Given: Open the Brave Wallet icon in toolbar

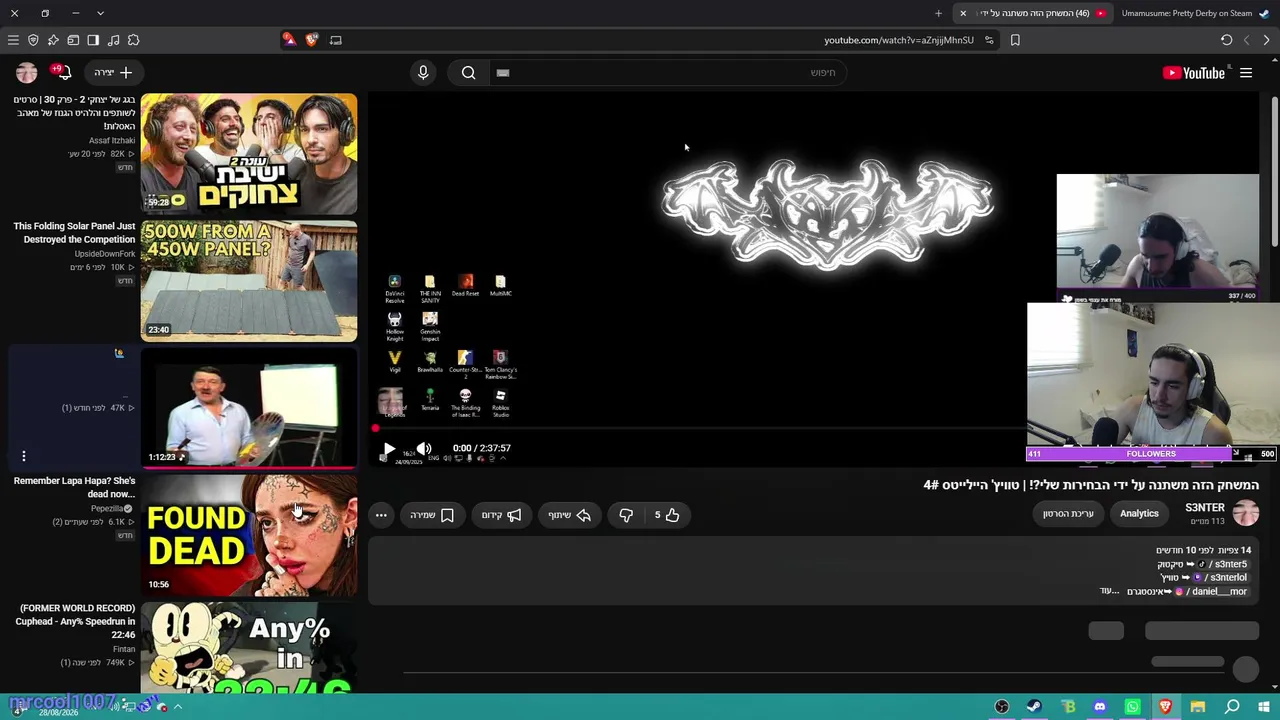Looking at the screenshot, I should [x=73, y=40].
